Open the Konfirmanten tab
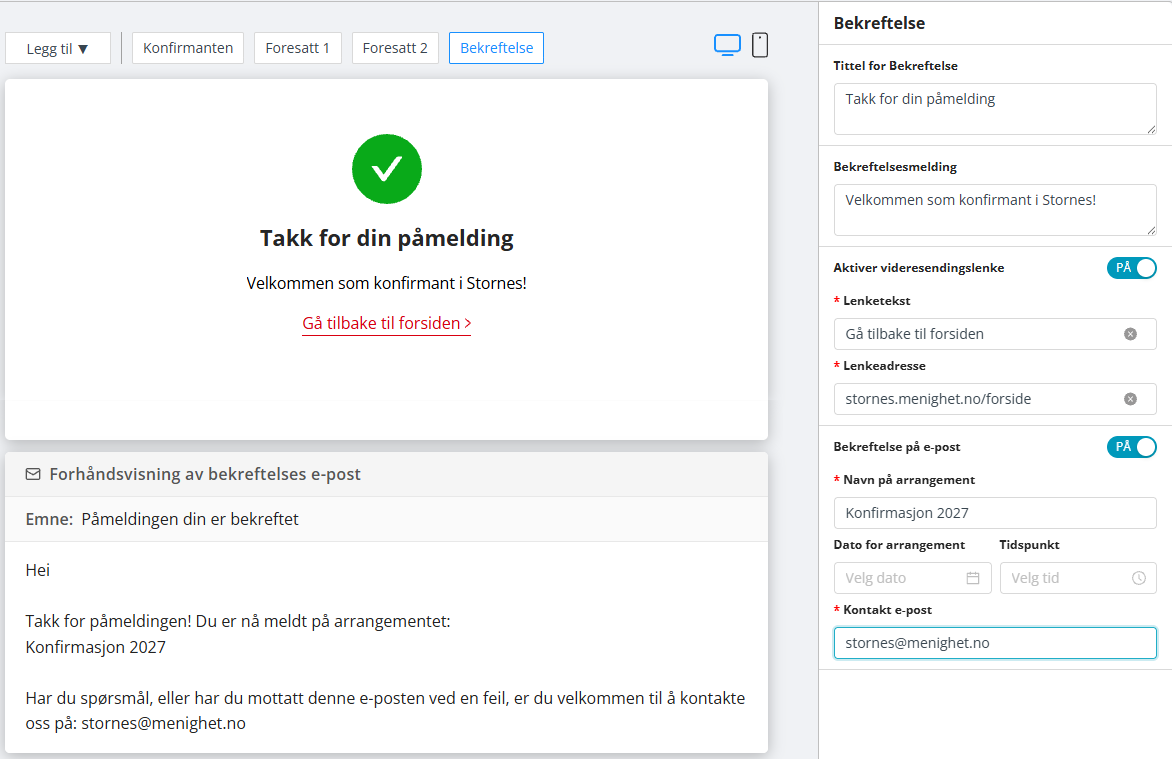The width and height of the screenshot is (1172, 759). tap(188, 48)
